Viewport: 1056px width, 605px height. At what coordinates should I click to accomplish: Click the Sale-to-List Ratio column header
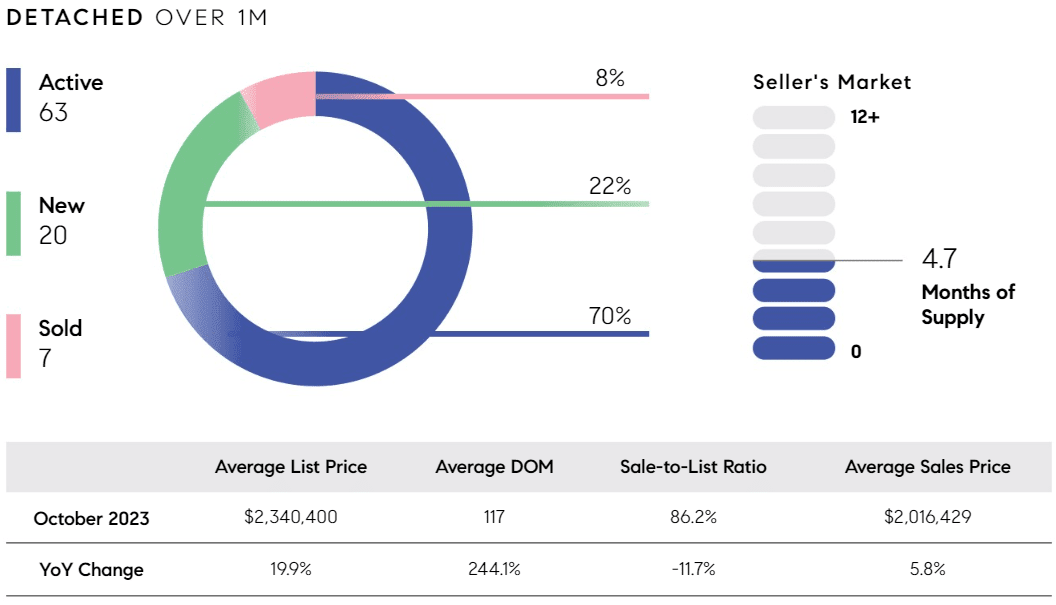point(693,467)
